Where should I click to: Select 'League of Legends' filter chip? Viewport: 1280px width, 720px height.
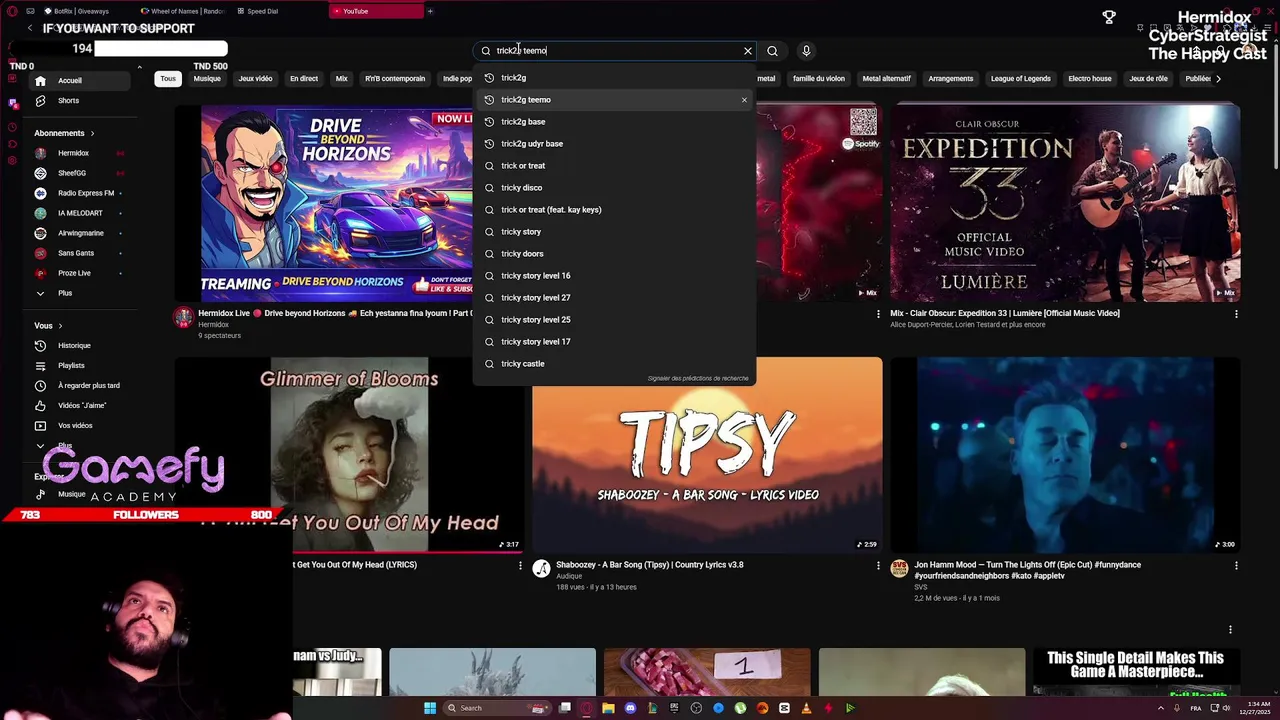click(1020, 78)
